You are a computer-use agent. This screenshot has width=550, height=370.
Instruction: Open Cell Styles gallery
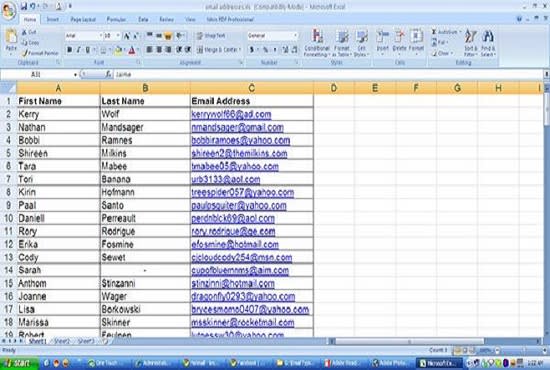(x=361, y=43)
